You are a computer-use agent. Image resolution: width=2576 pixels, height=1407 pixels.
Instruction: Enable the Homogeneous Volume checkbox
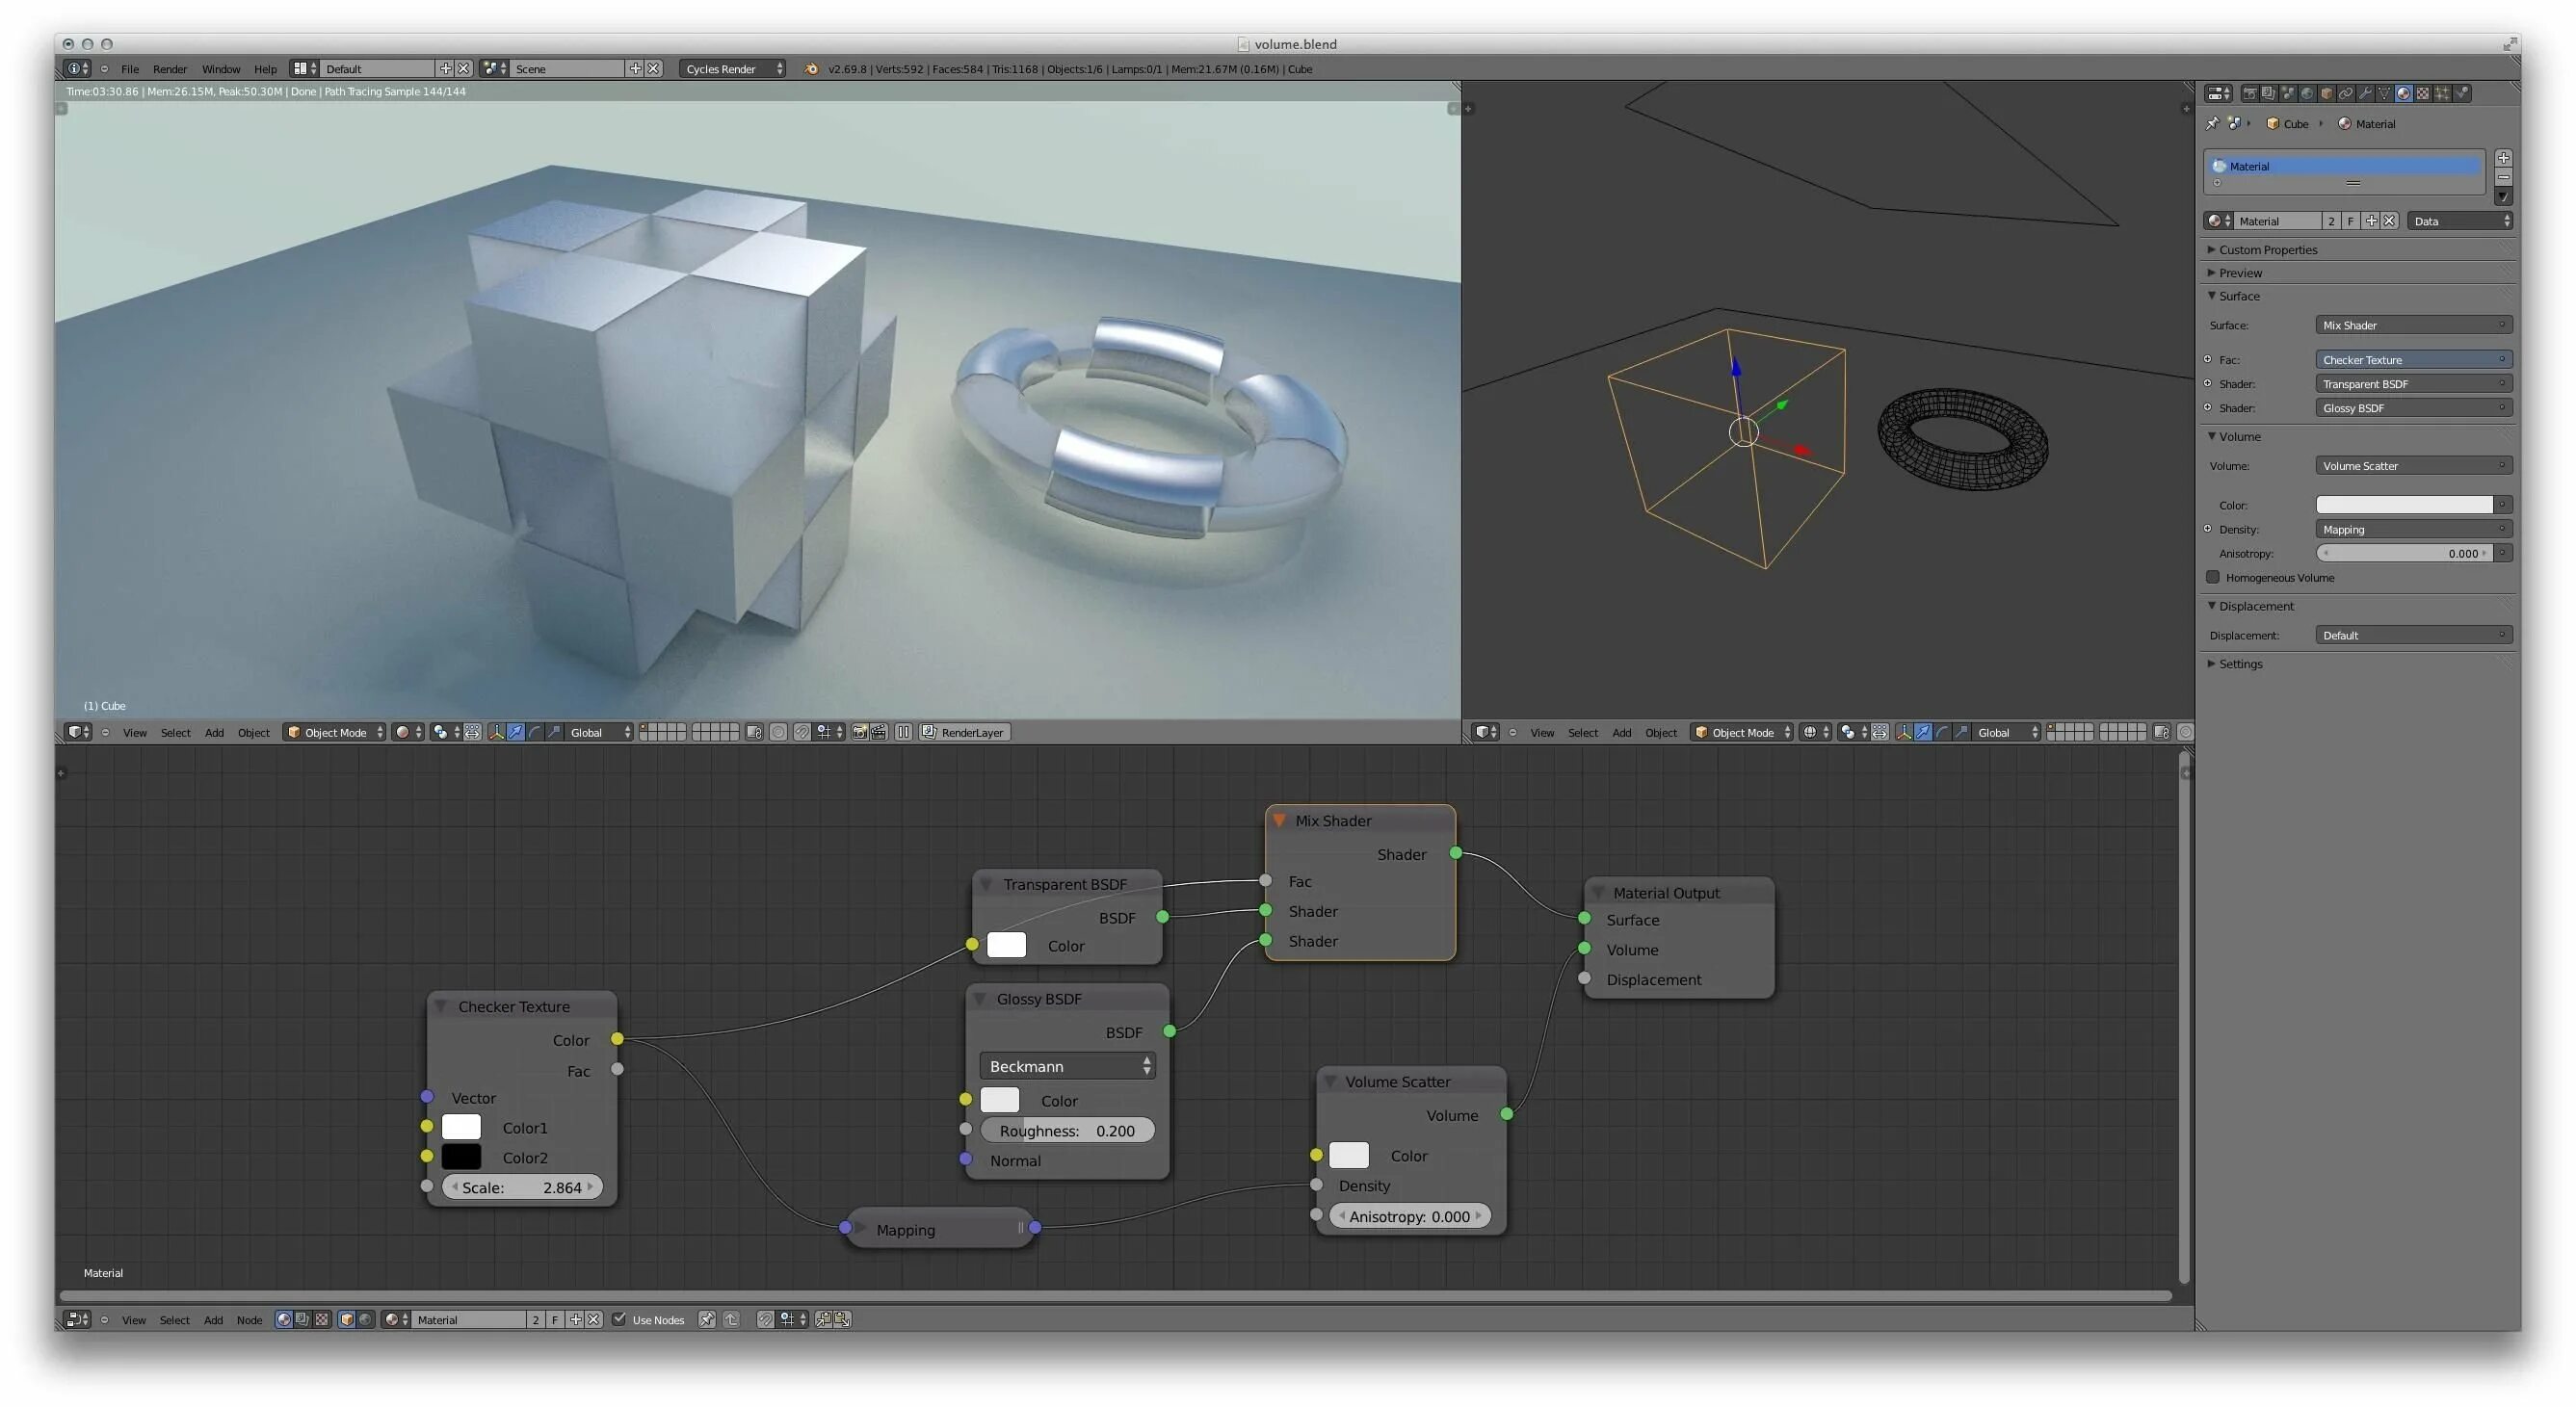click(x=2213, y=577)
